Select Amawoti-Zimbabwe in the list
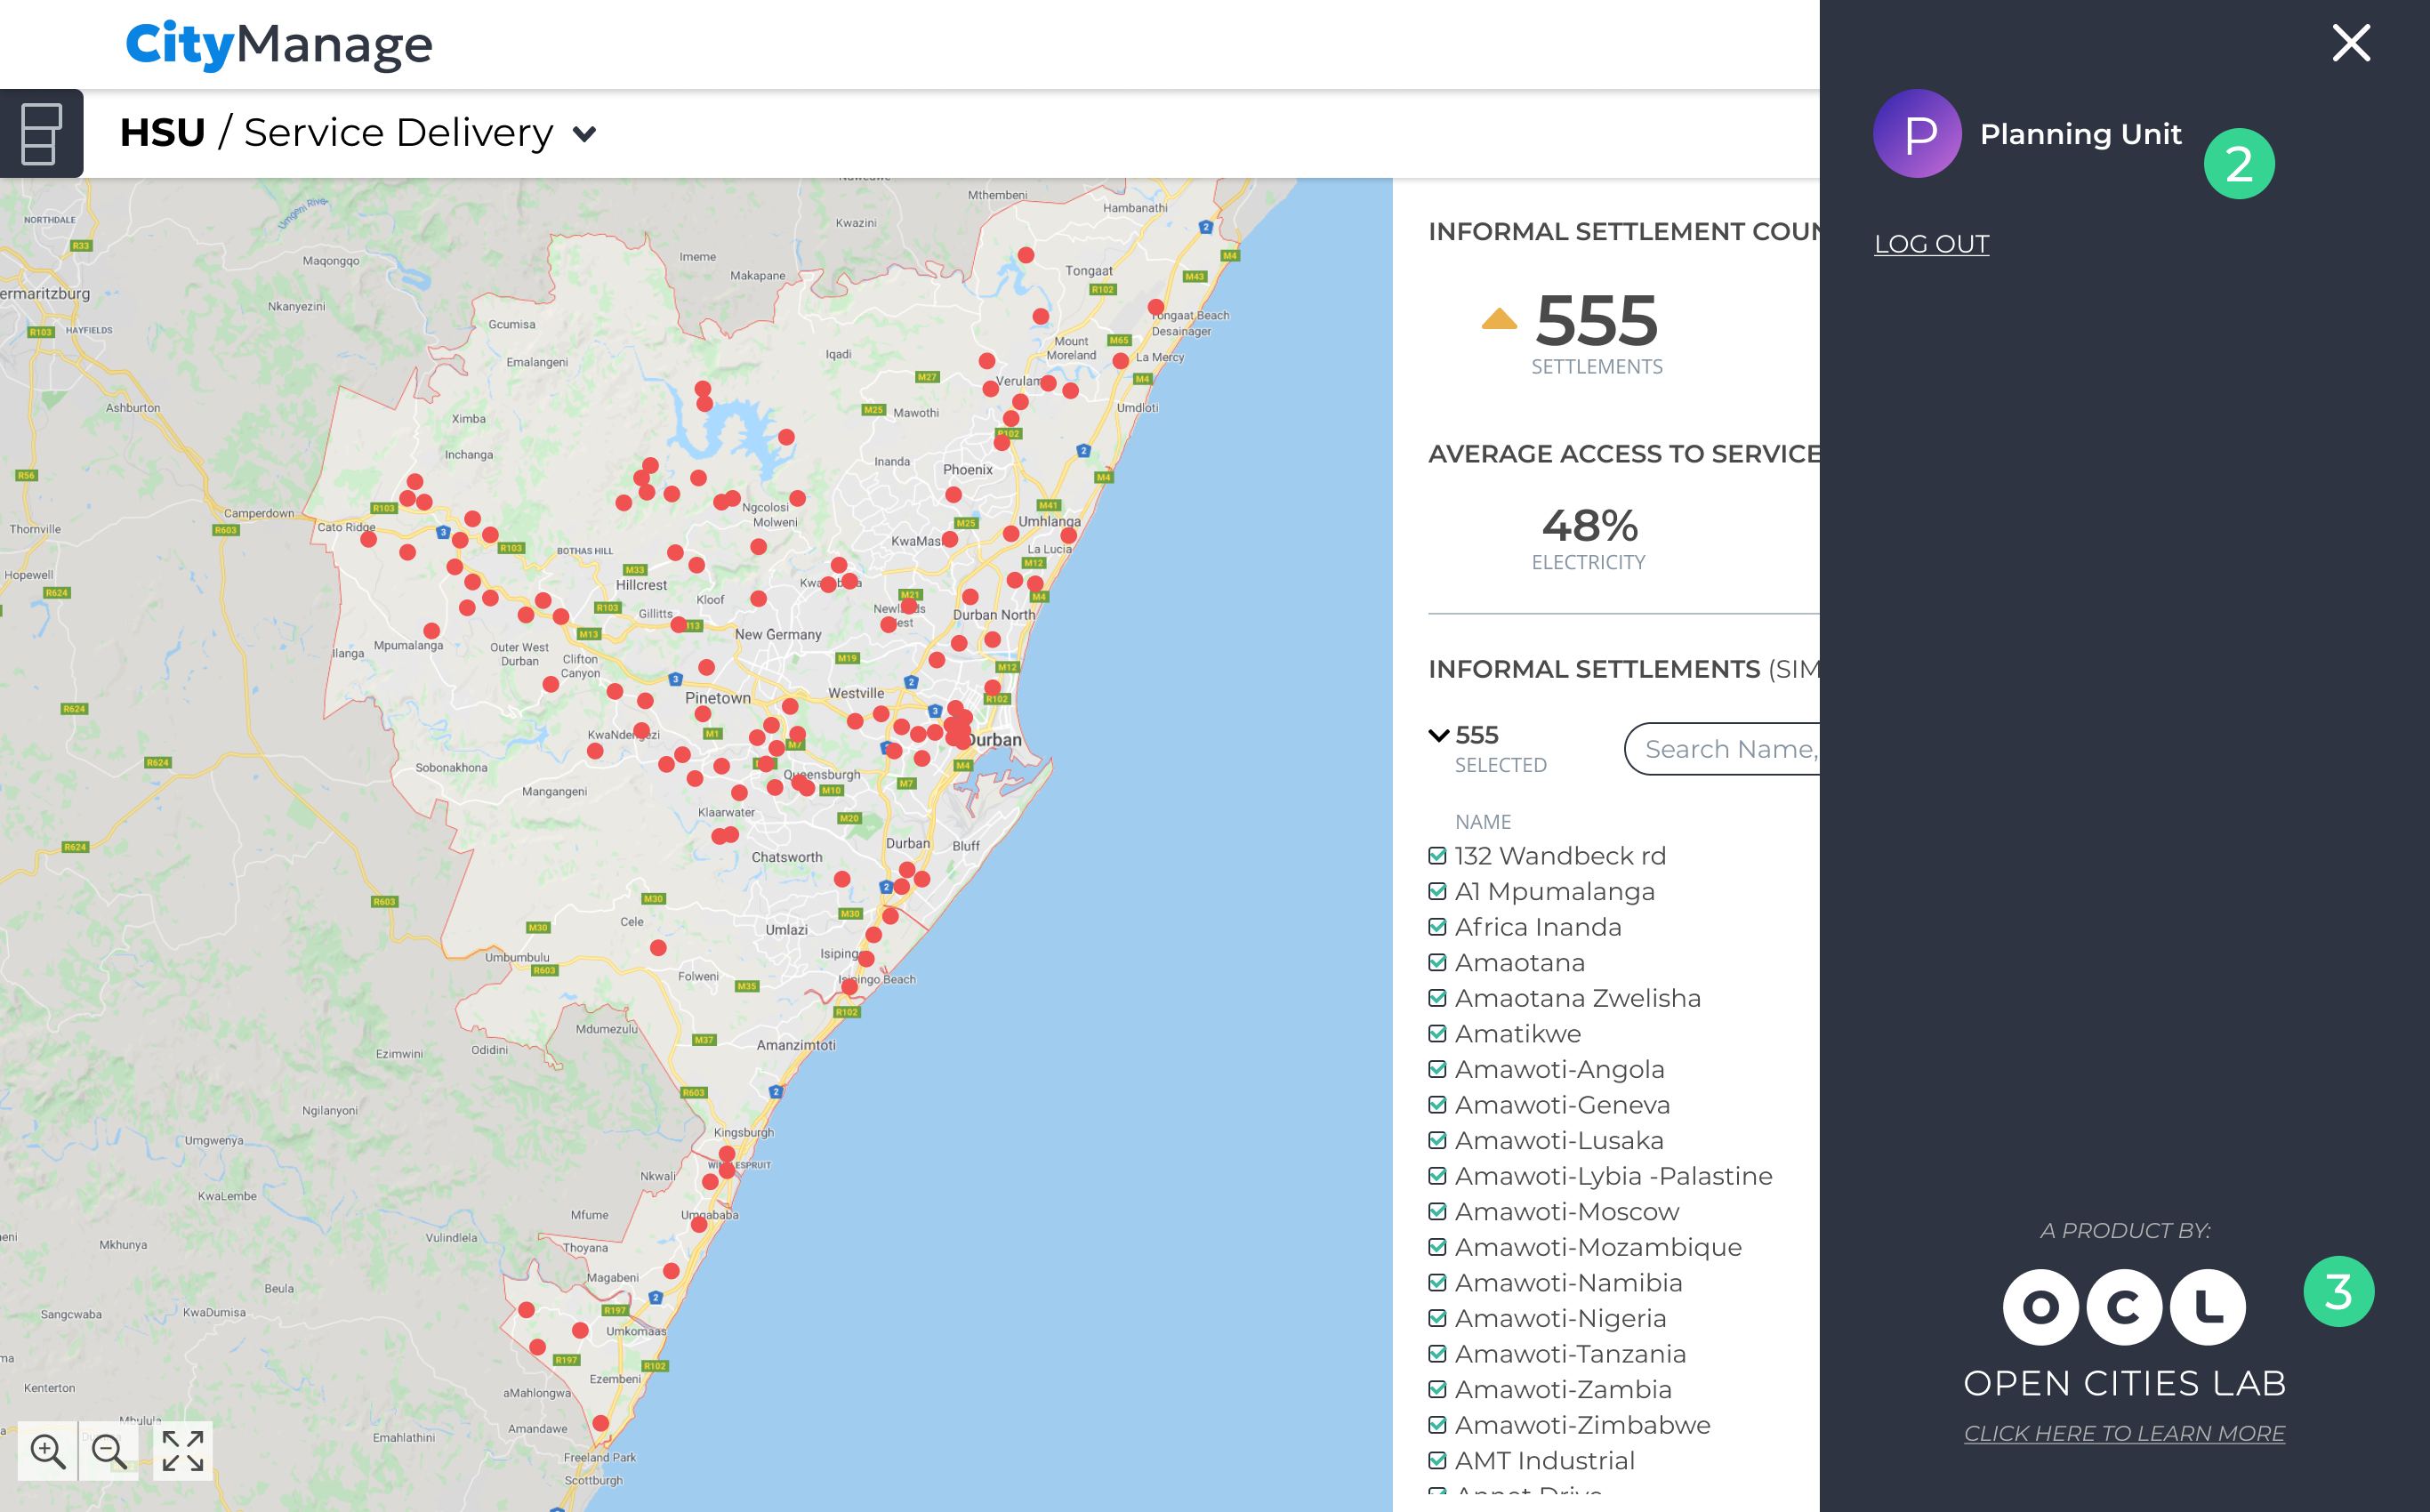 (x=1582, y=1425)
